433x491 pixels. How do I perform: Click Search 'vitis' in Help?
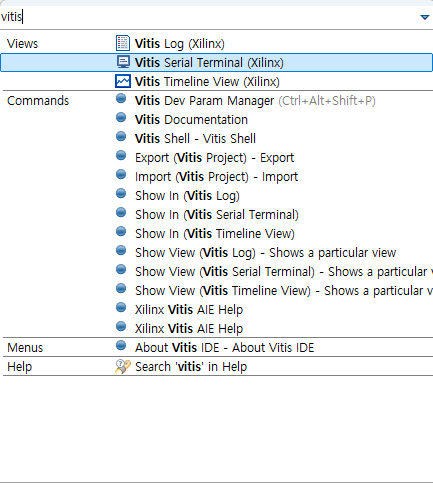coord(191,367)
